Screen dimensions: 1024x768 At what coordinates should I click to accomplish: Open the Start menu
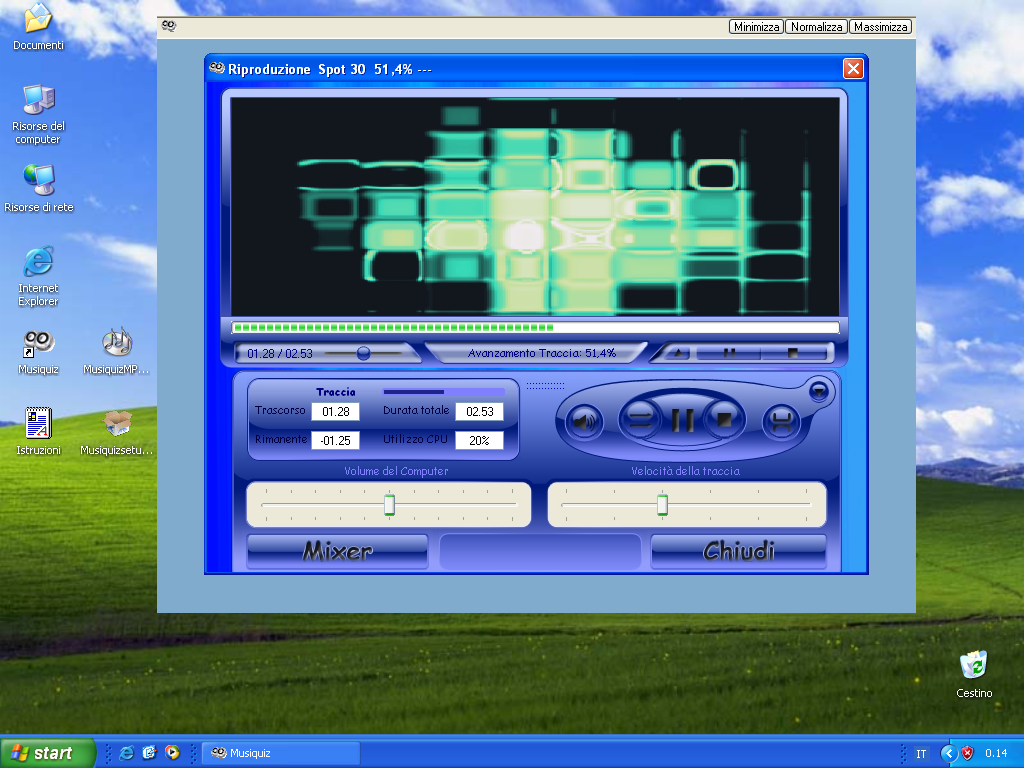[47, 753]
